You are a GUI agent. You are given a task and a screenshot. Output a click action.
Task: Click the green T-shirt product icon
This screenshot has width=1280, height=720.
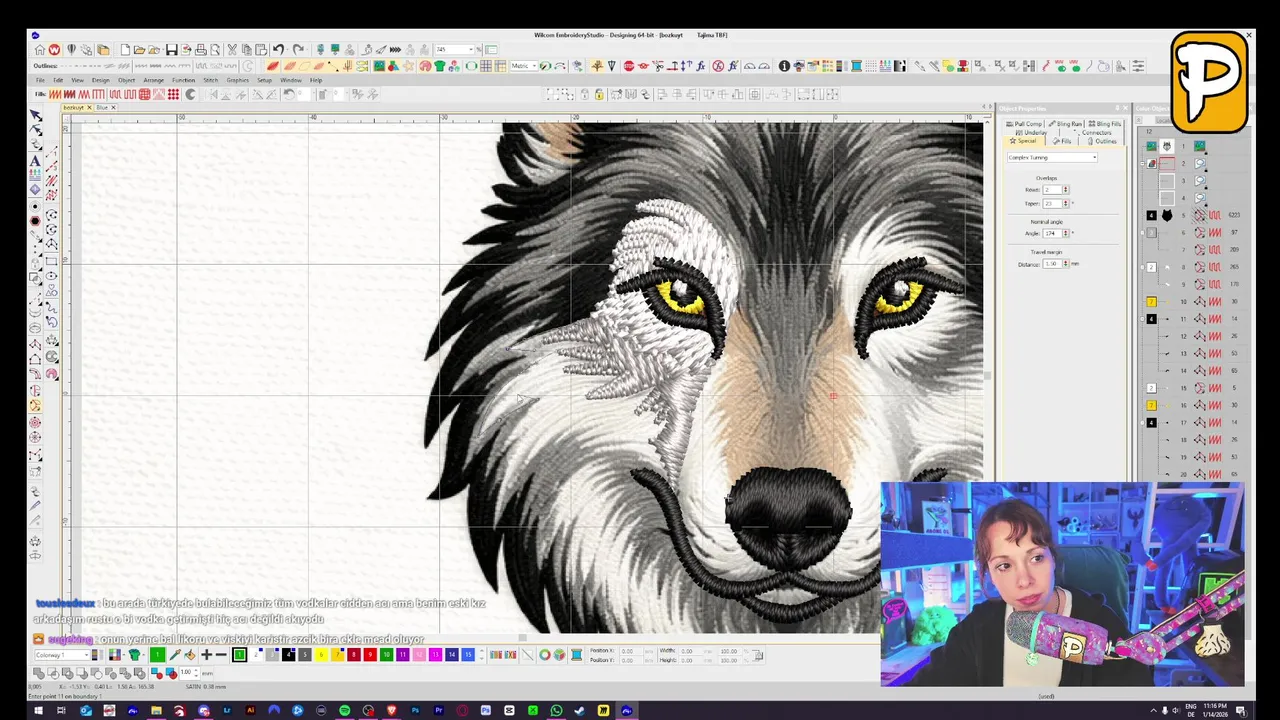(439, 66)
